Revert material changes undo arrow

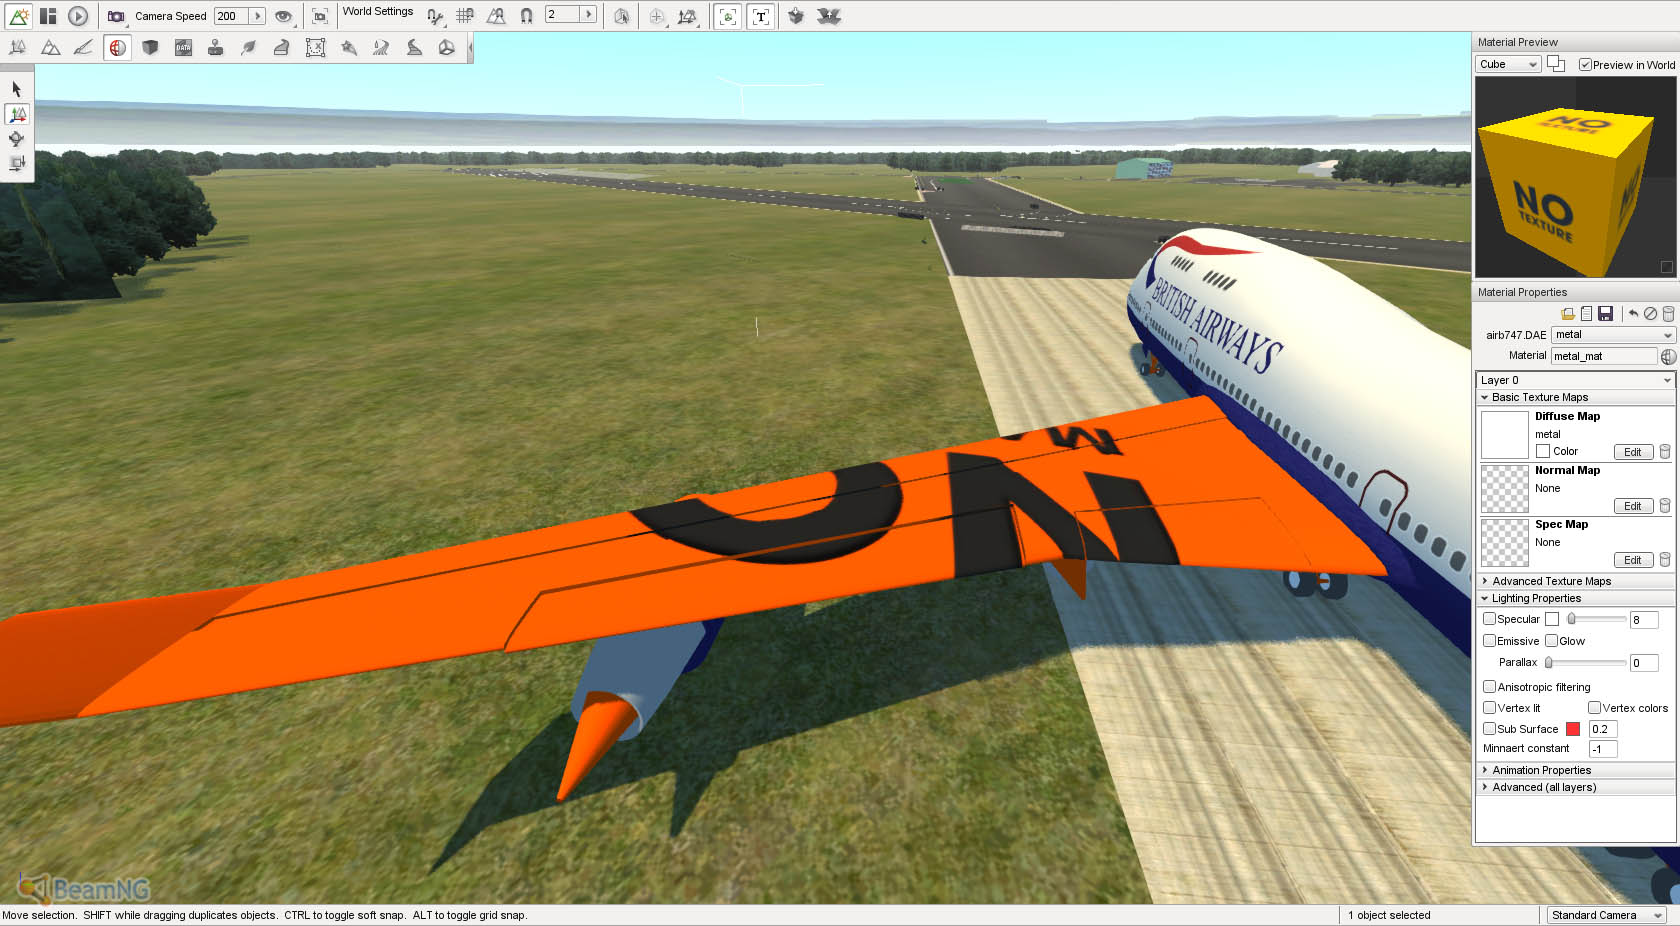tap(1633, 314)
